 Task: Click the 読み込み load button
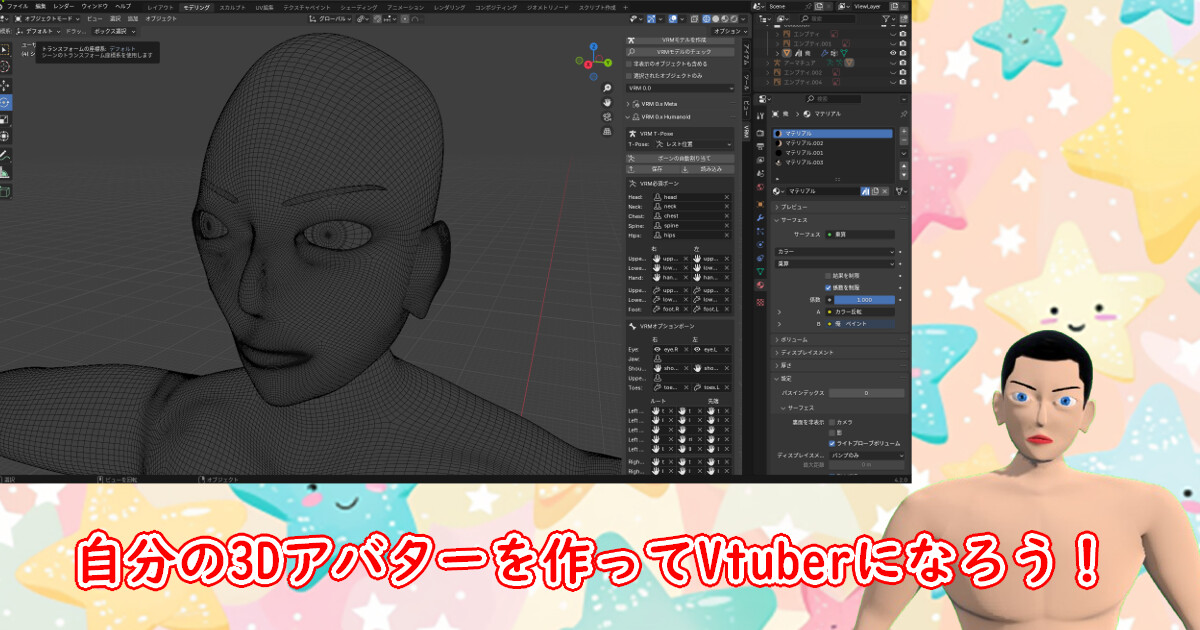[x=708, y=169]
